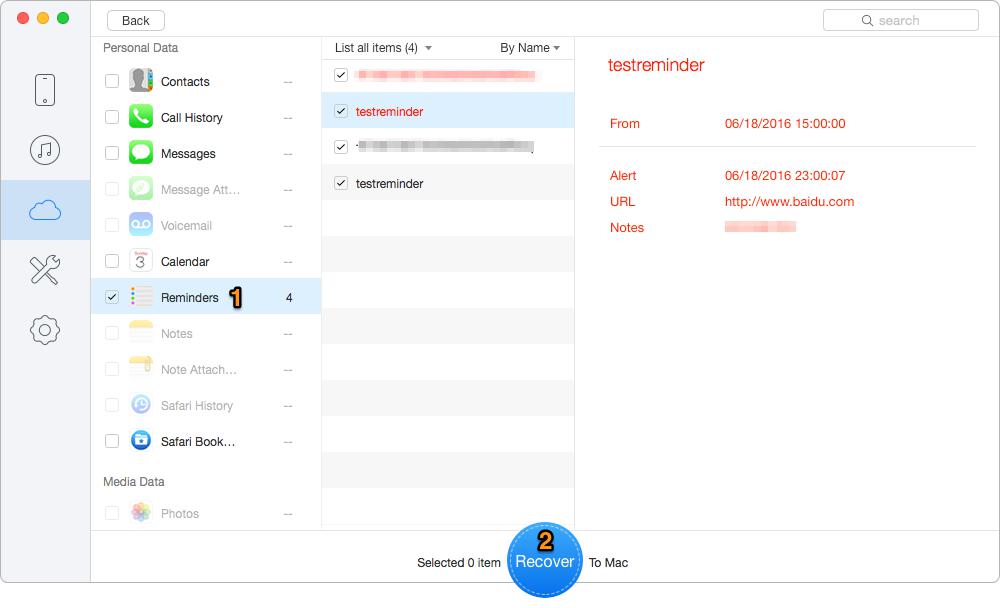Click the Safari Bookmarks icon
The height and width of the screenshot is (608, 1000).
[x=141, y=441]
